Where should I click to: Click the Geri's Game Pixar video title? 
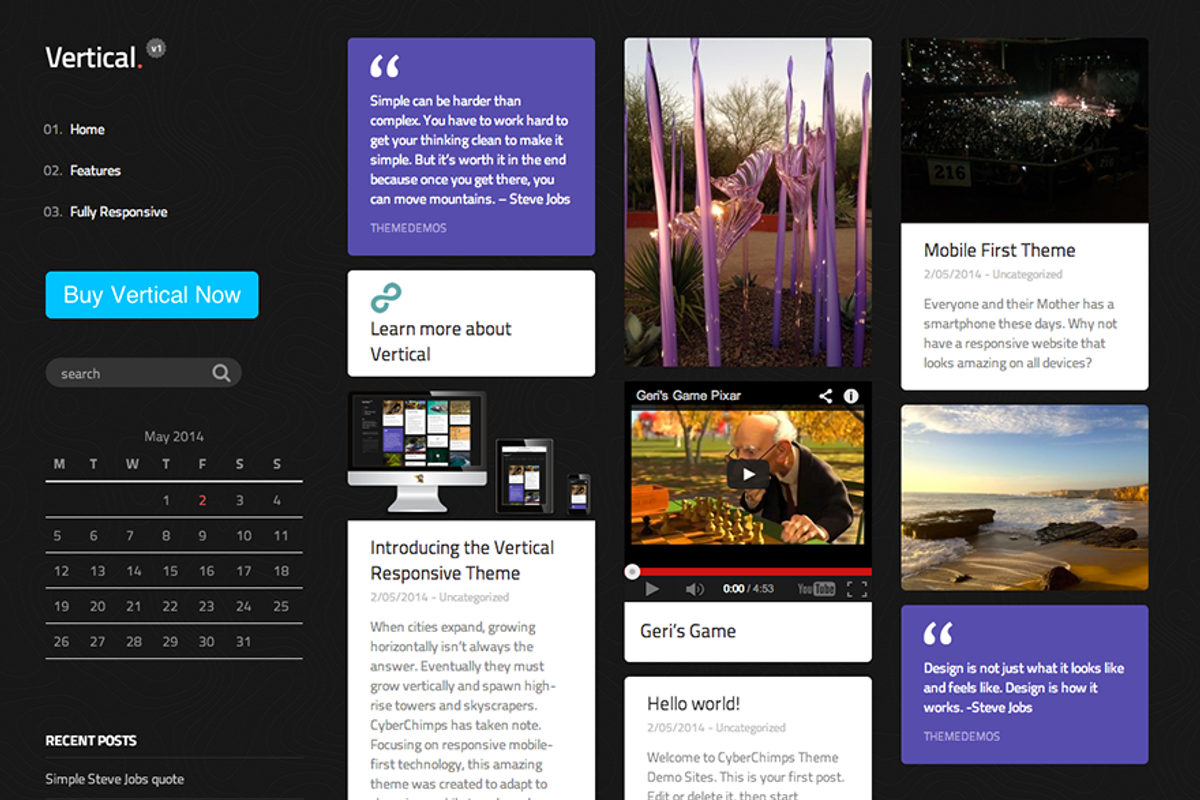click(688, 396)
